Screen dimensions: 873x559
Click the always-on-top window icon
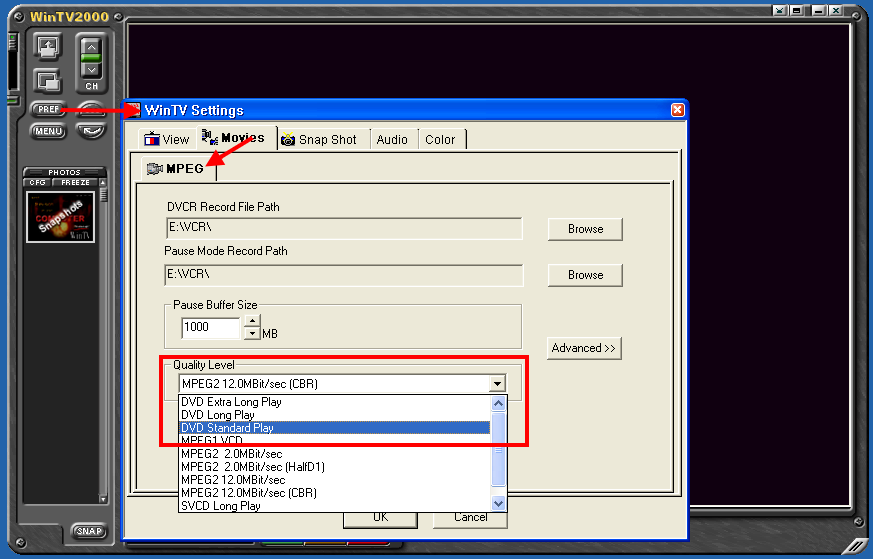click(x=47, y=47)
